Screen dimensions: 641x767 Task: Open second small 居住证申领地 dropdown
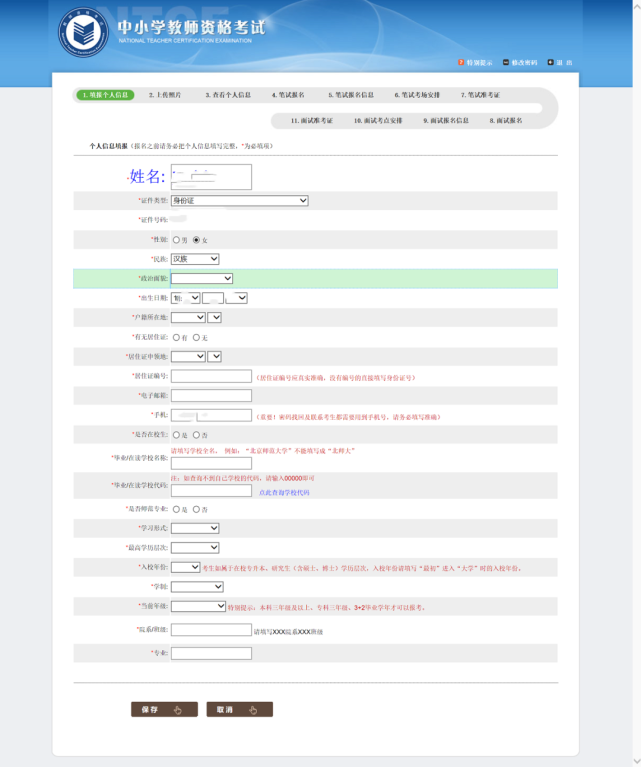click(x=214, y=357)
